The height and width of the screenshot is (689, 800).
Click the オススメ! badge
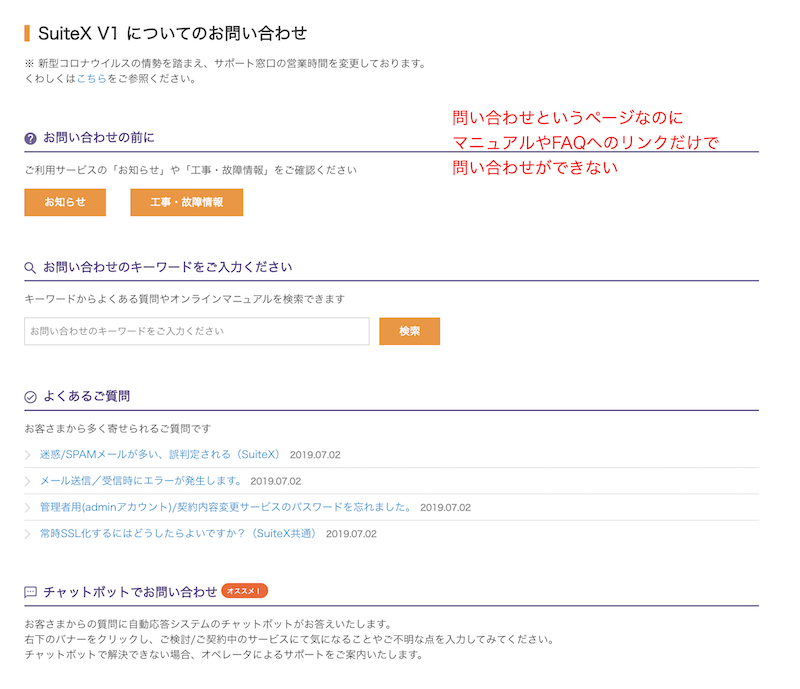[x=244, y=591]
